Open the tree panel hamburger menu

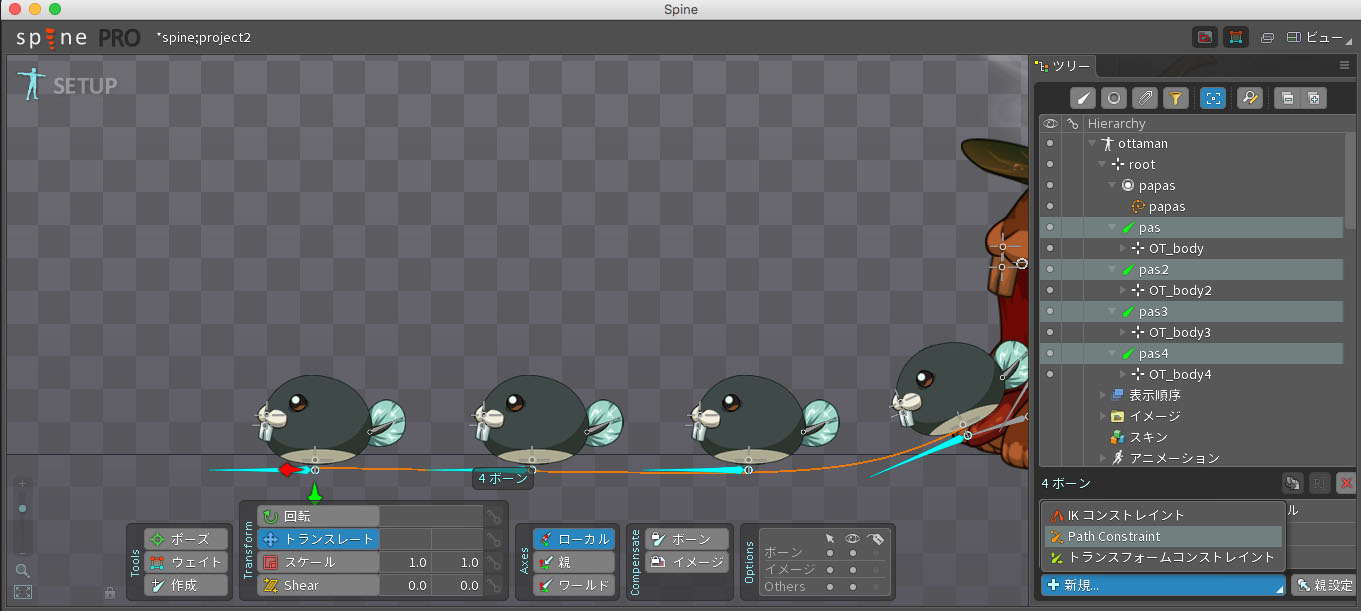pyautogui.click(x=1344, y=66)
